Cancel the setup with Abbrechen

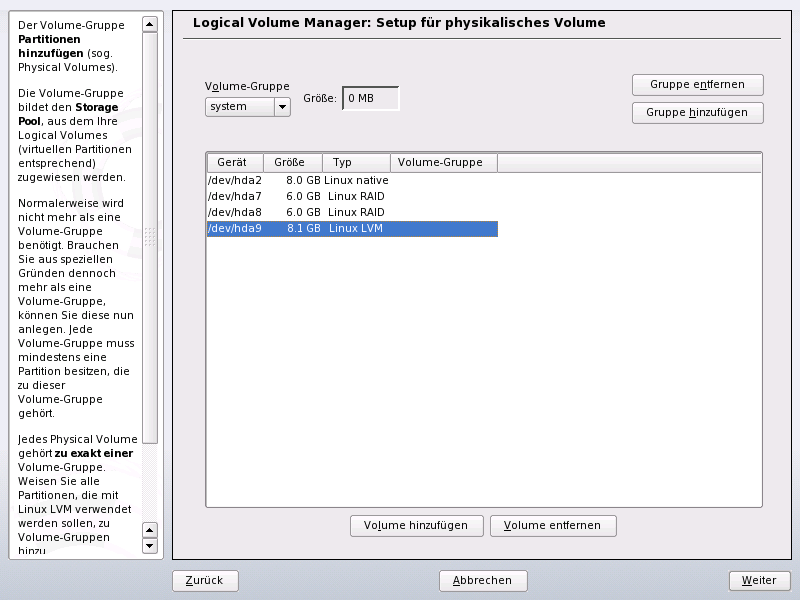click(x=482, y=580)
